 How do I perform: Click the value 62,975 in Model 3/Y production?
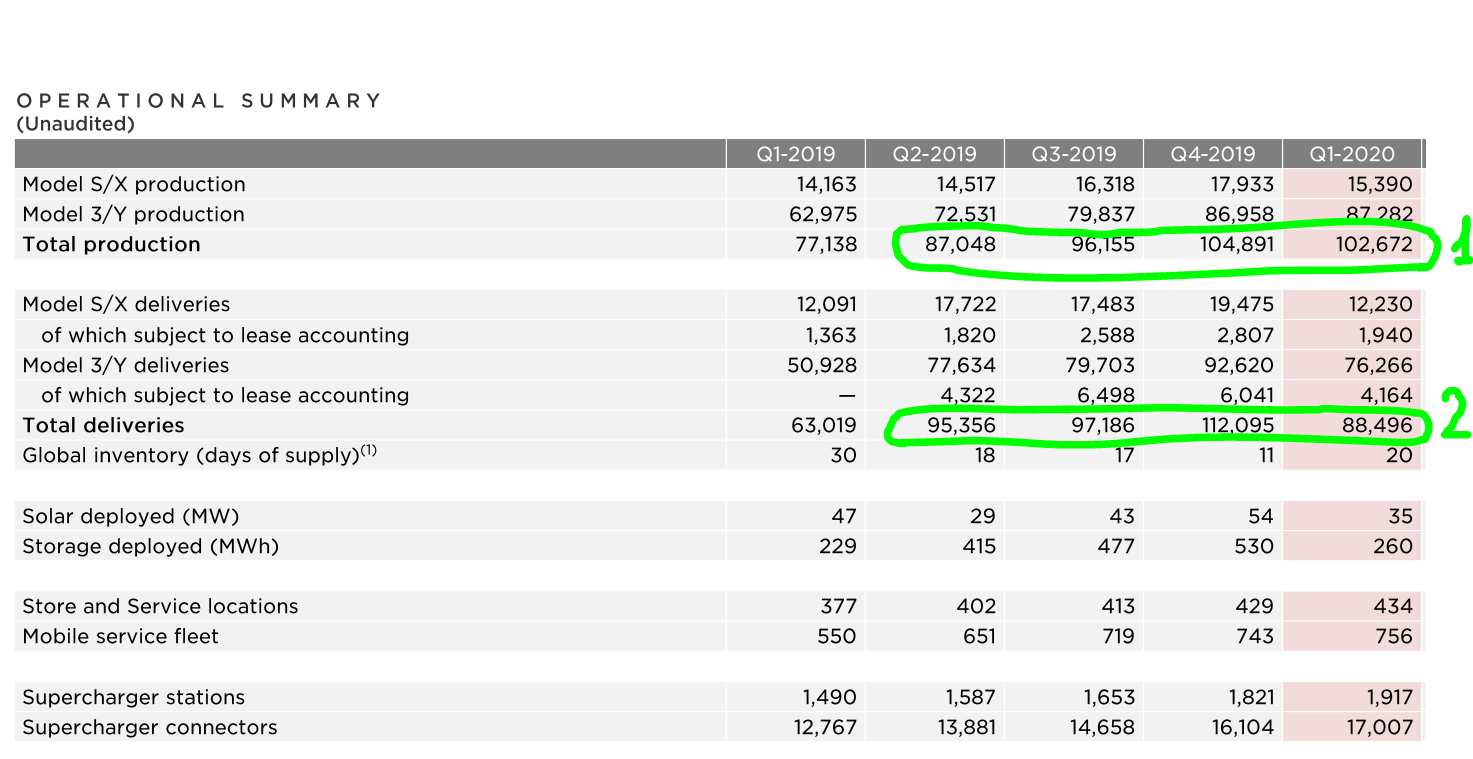pyautogui.click(x=823, y=214)
